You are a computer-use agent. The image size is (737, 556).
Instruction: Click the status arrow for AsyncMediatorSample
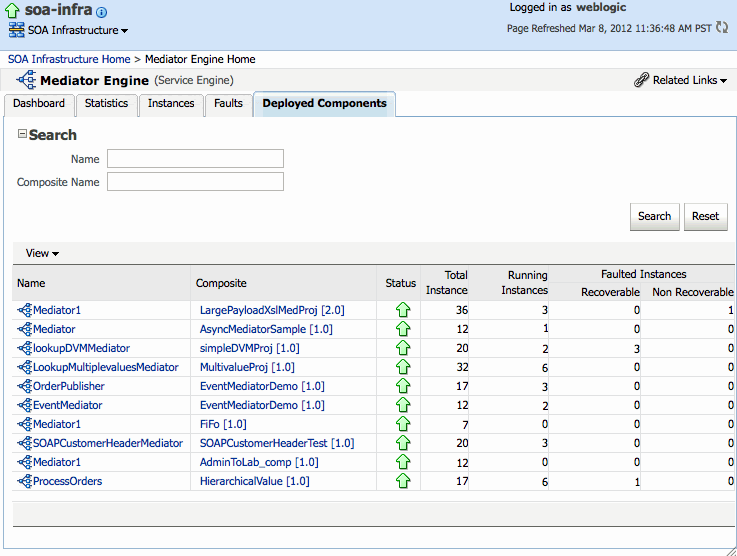(403, 329)
